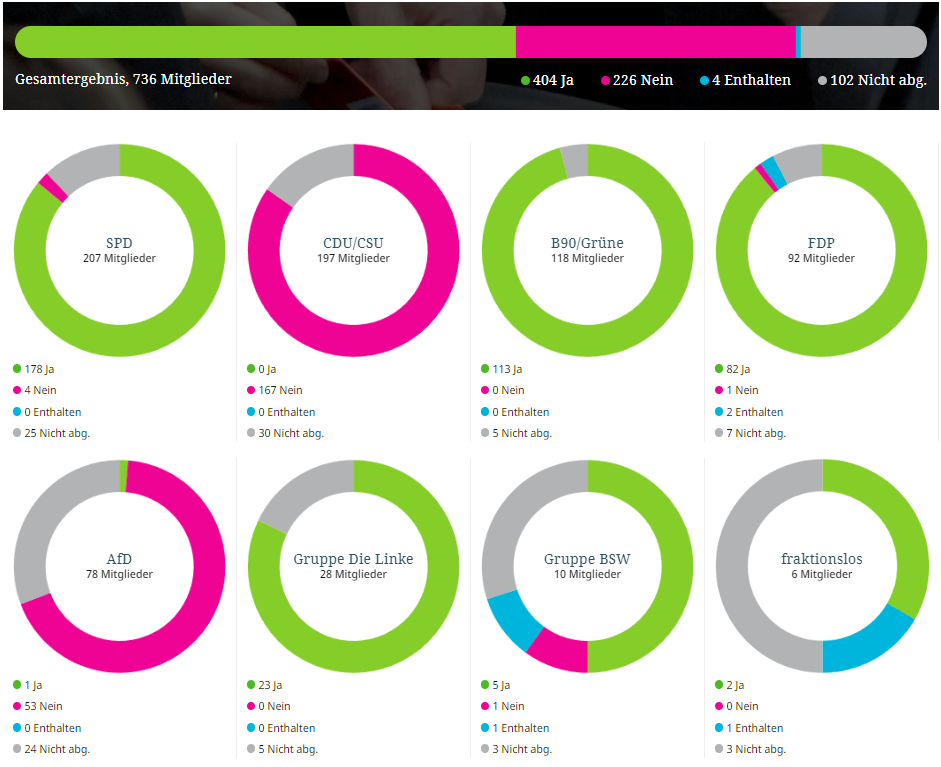Click the pink Nein segment of the top result bar
The width and height of the screenshot is (941, 767).
655,42
